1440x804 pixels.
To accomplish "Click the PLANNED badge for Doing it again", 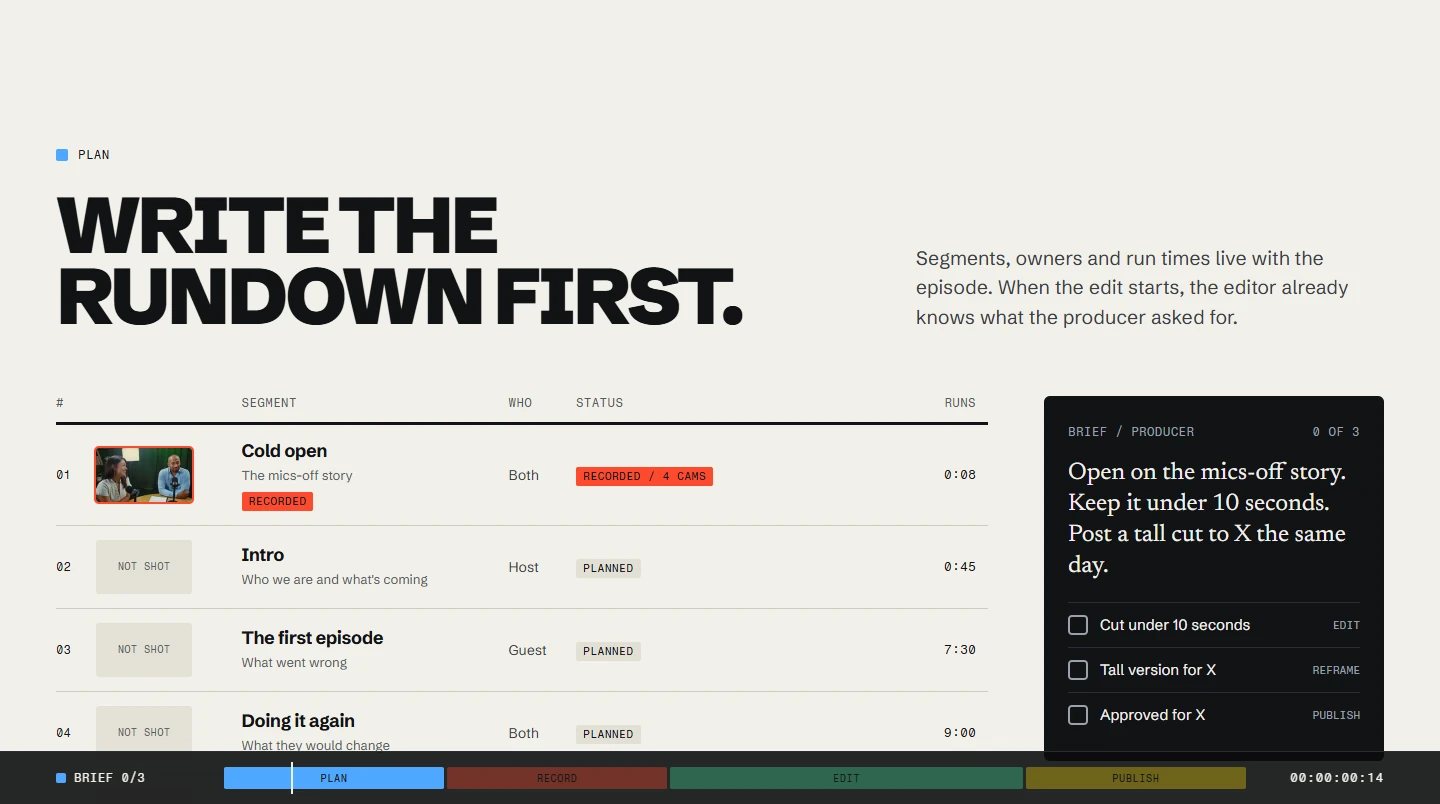I will pos(608,734).
